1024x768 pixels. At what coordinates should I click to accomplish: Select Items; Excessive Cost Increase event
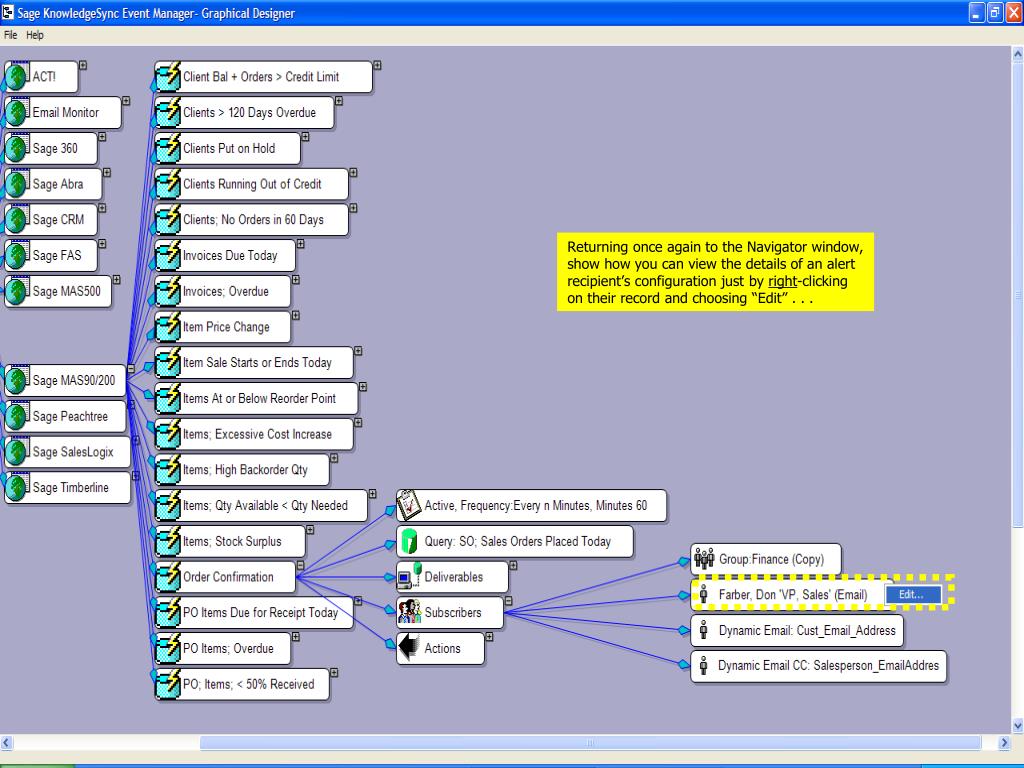coord(254,434)
